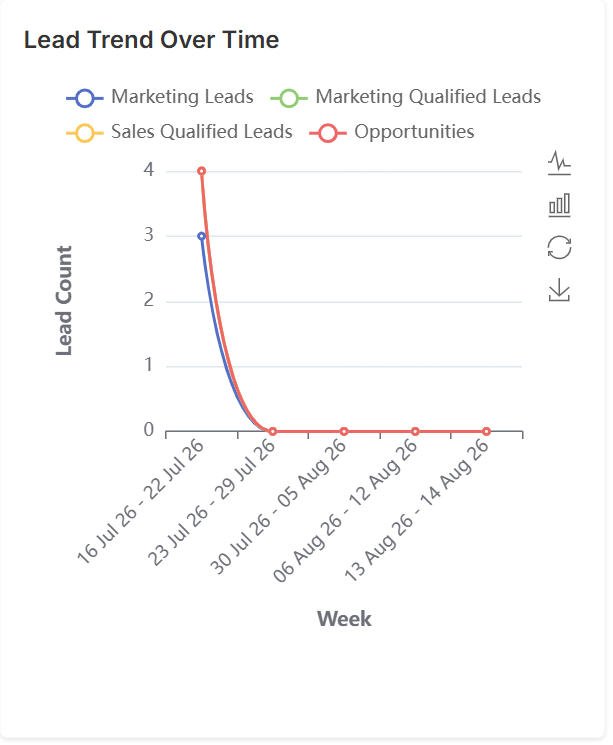Select the red data point at value 4

(x=201, y=171)
